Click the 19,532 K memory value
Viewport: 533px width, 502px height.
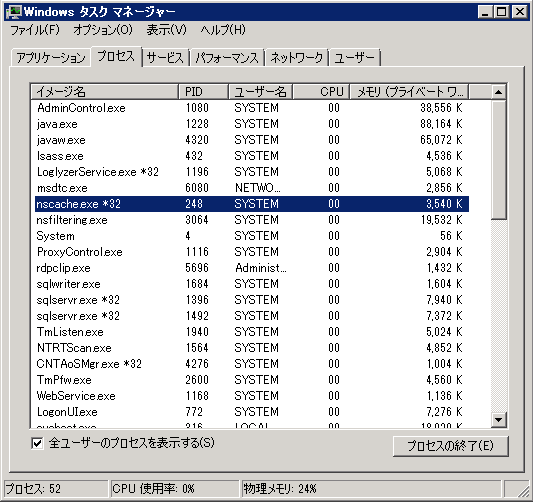(x=441, y=220)
